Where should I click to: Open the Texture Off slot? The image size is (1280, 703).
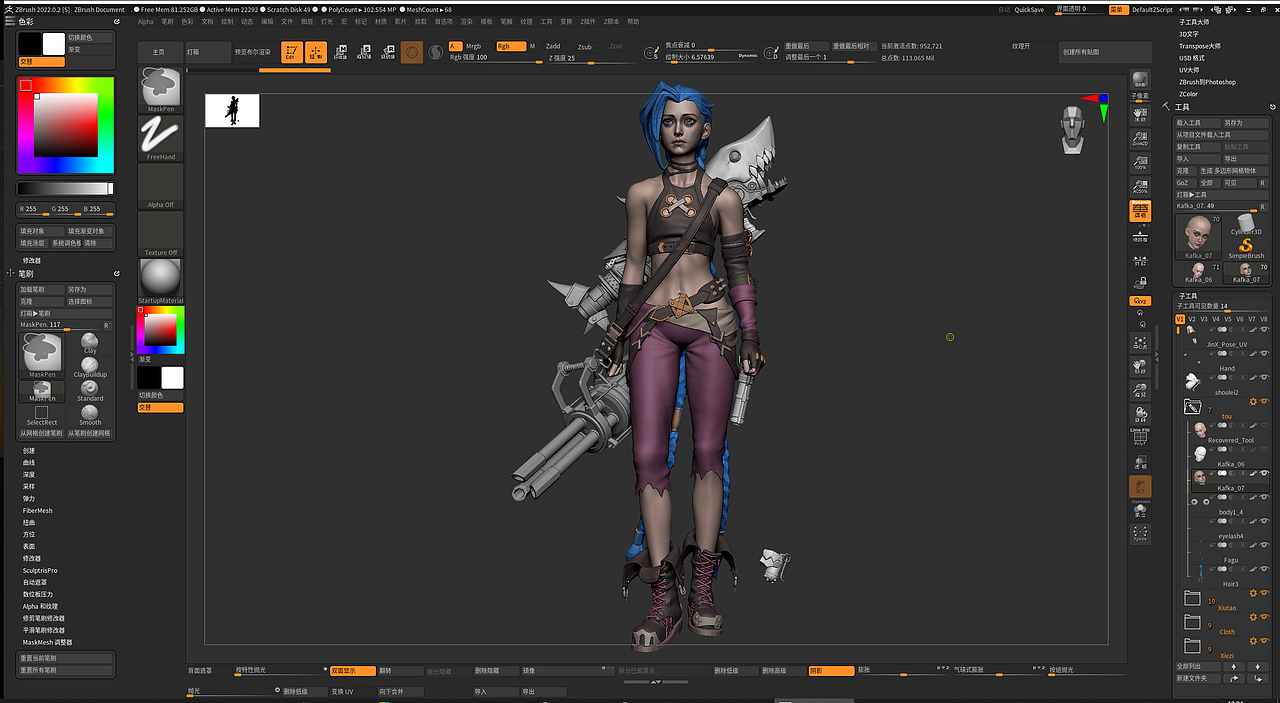click(160, 234)
